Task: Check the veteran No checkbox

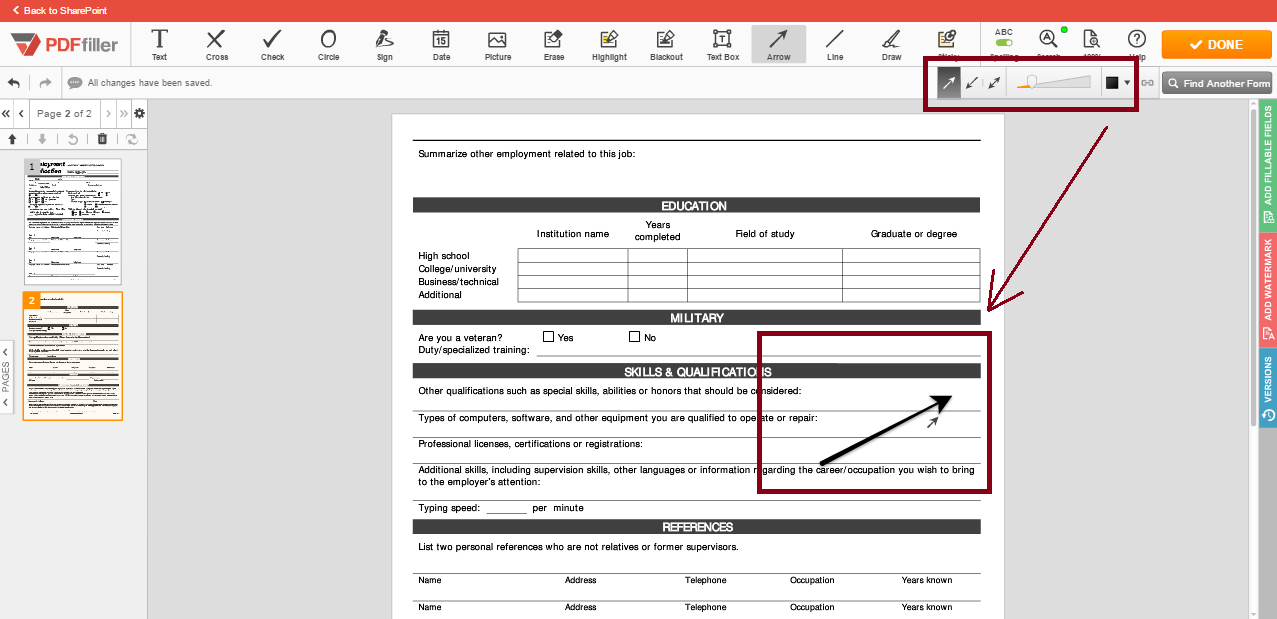Action: pyautogui.click(x=634, y=337)
